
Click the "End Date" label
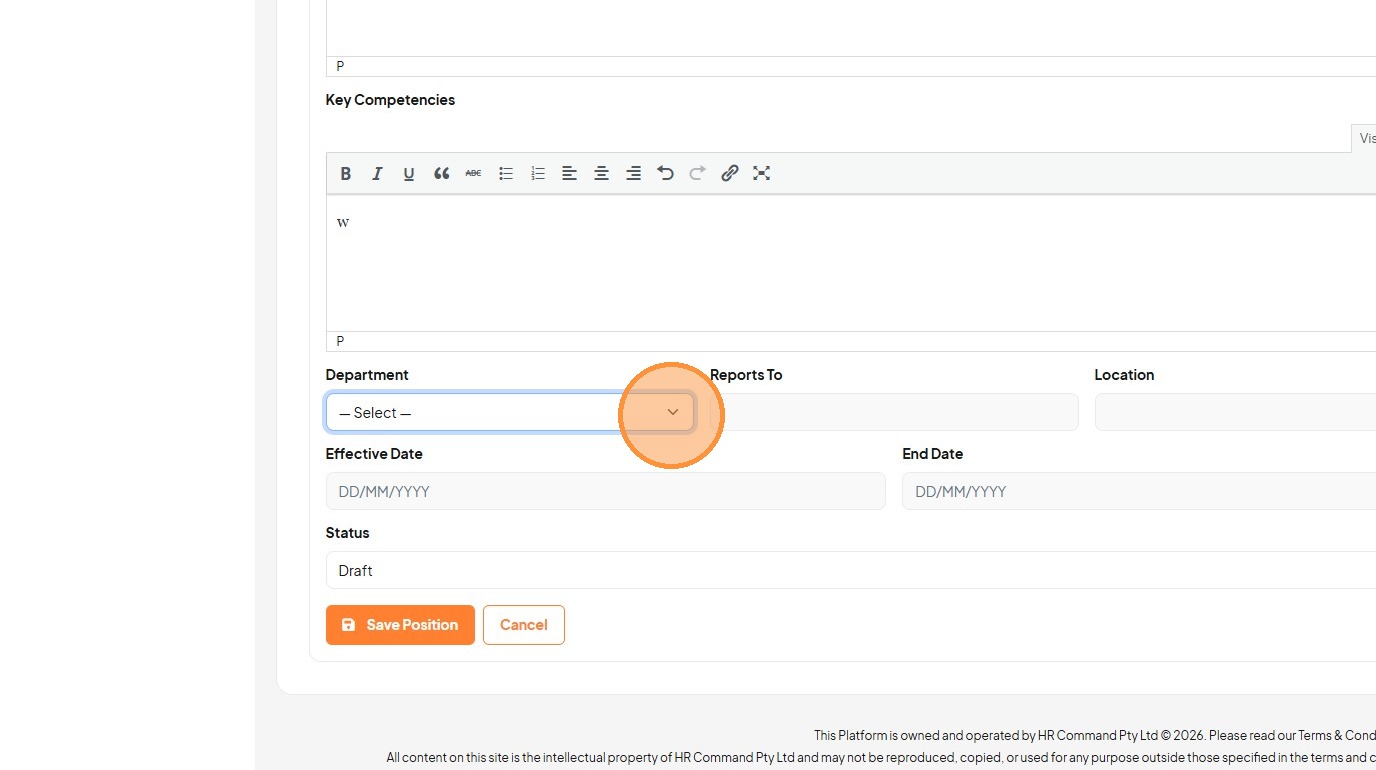(933, 454)
